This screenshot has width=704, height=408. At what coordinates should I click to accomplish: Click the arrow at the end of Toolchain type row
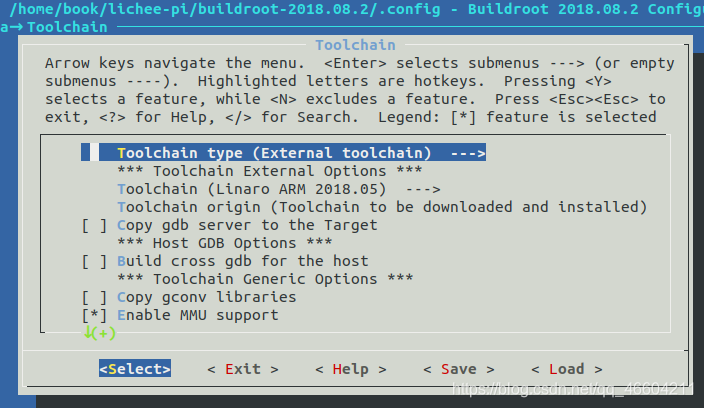tap(468, 153)
